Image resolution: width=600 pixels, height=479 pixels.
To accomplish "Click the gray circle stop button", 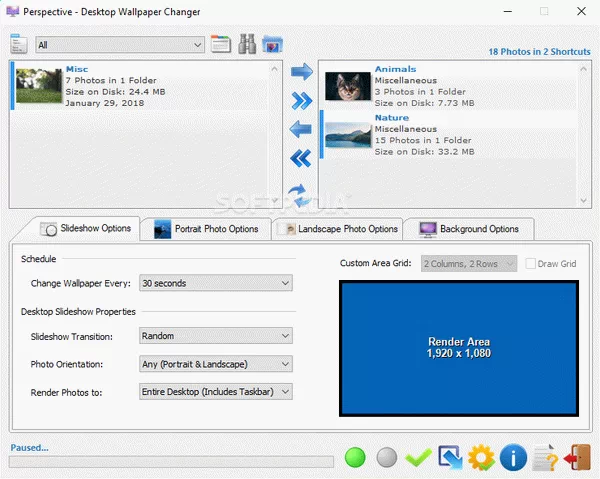I will coord(387,458).
